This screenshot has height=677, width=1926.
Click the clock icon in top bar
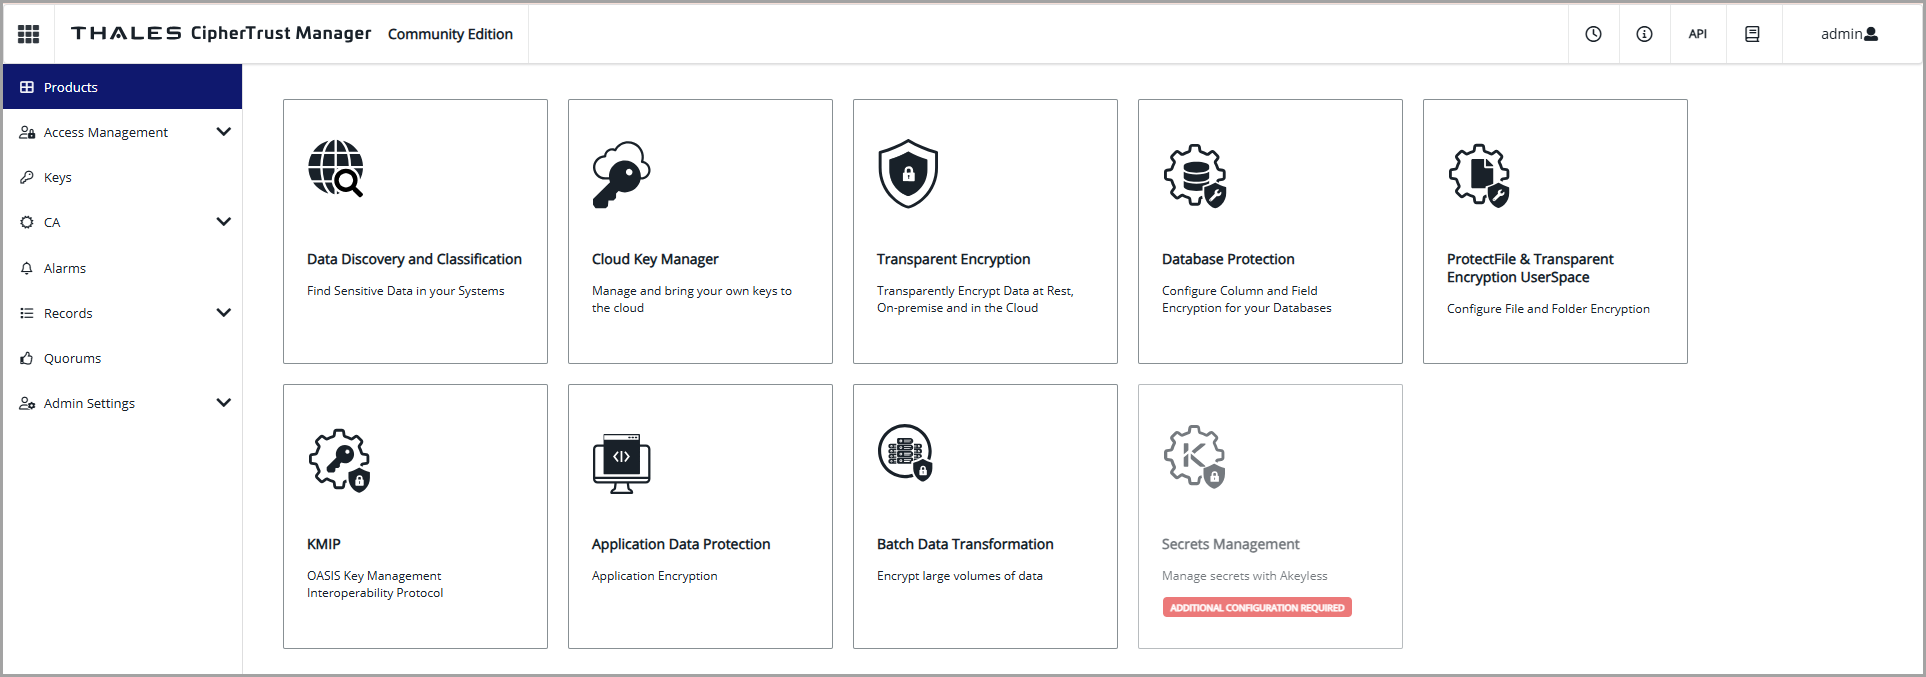coord(1593,34)
